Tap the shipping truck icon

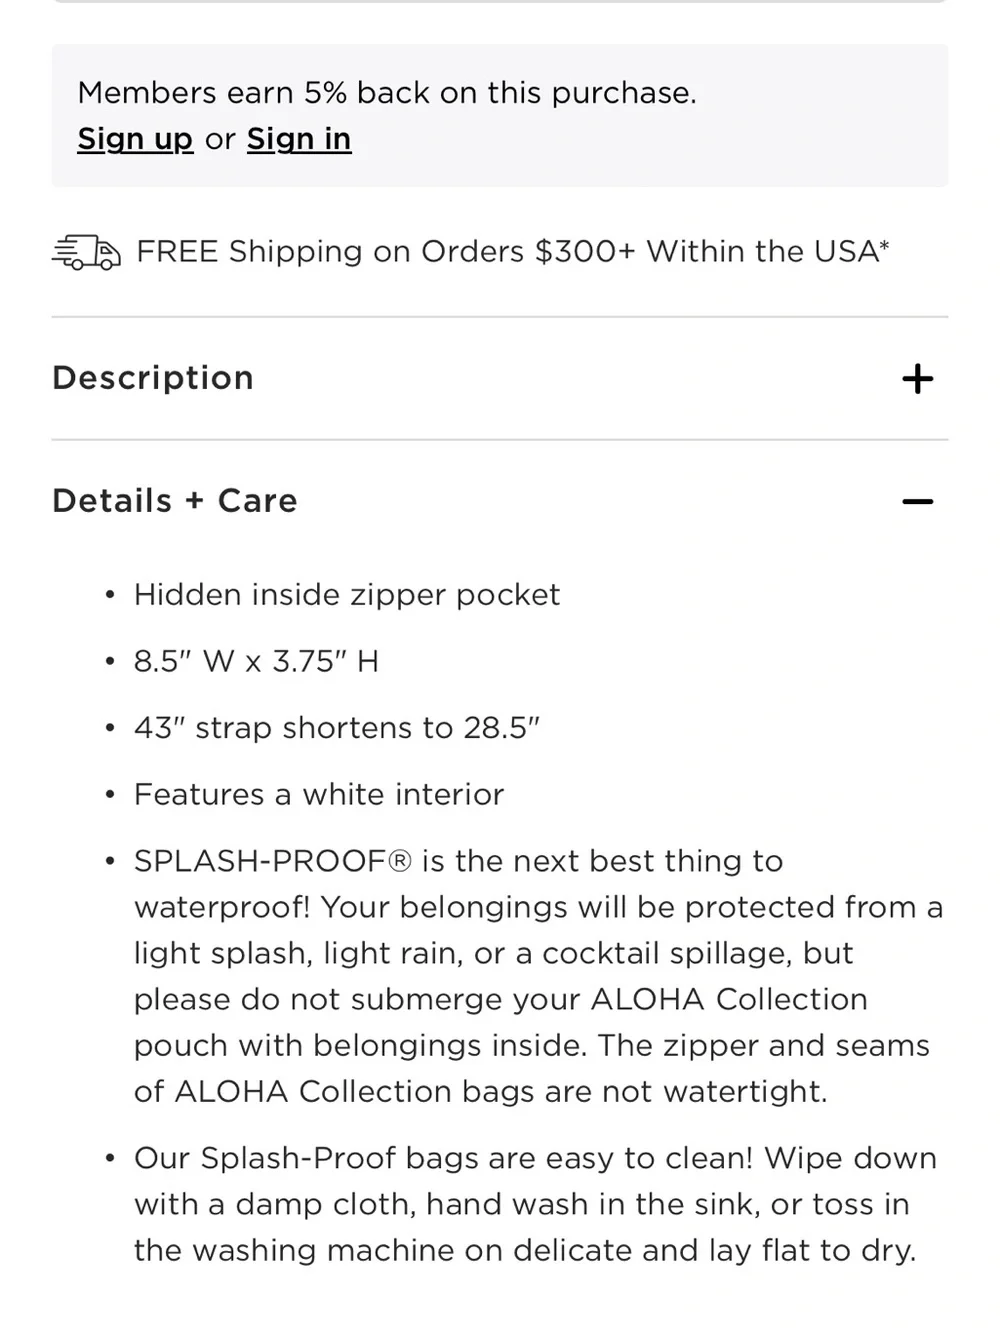click(86, 252)
